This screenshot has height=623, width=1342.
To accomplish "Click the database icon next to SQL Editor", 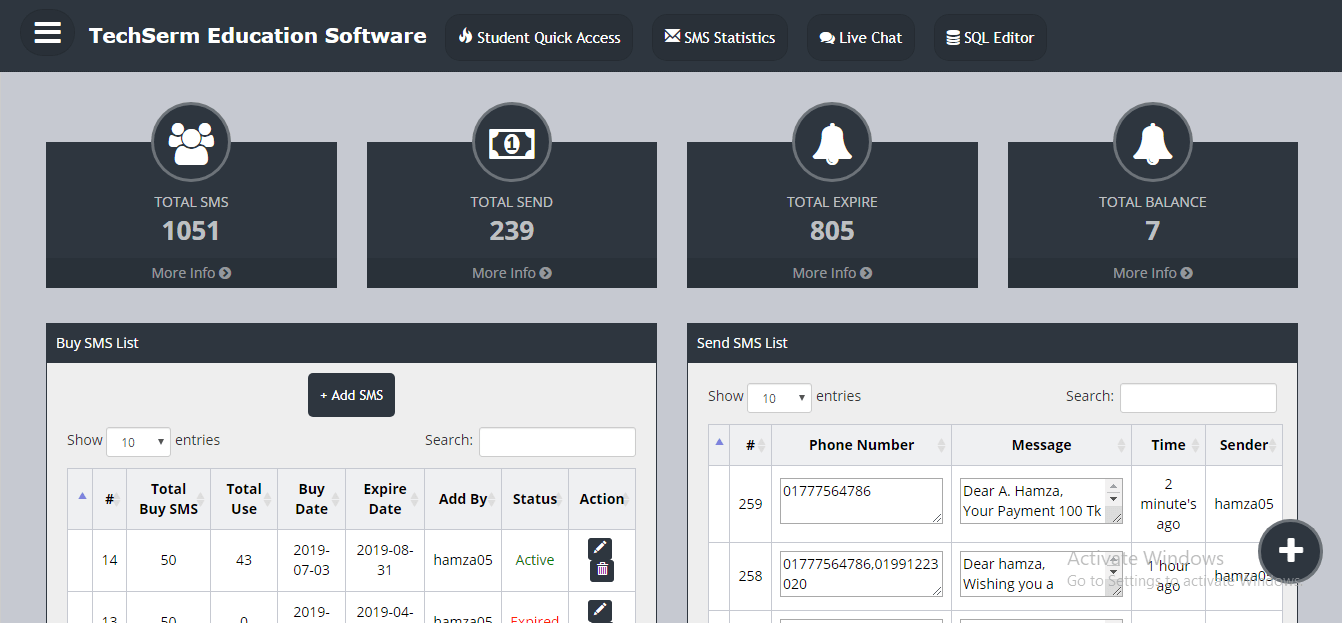I will [952, 37].
